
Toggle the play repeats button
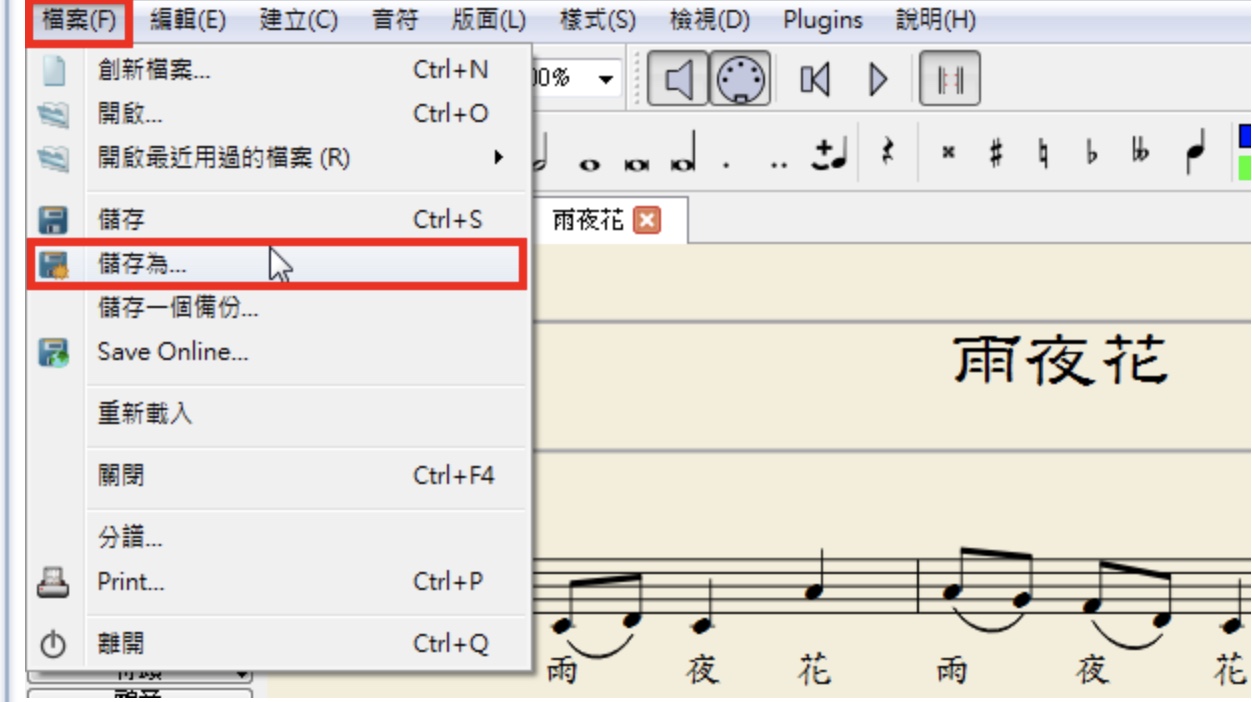click(x=950, y=79)
